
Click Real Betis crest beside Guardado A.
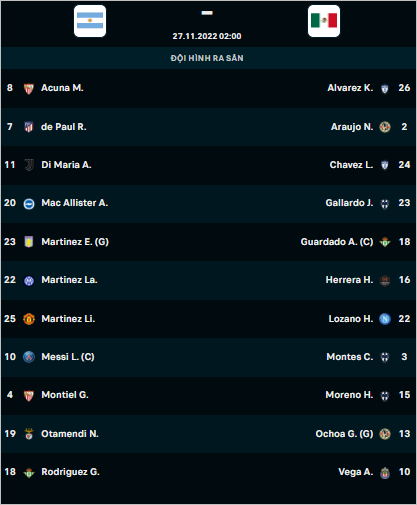(385, 242)
